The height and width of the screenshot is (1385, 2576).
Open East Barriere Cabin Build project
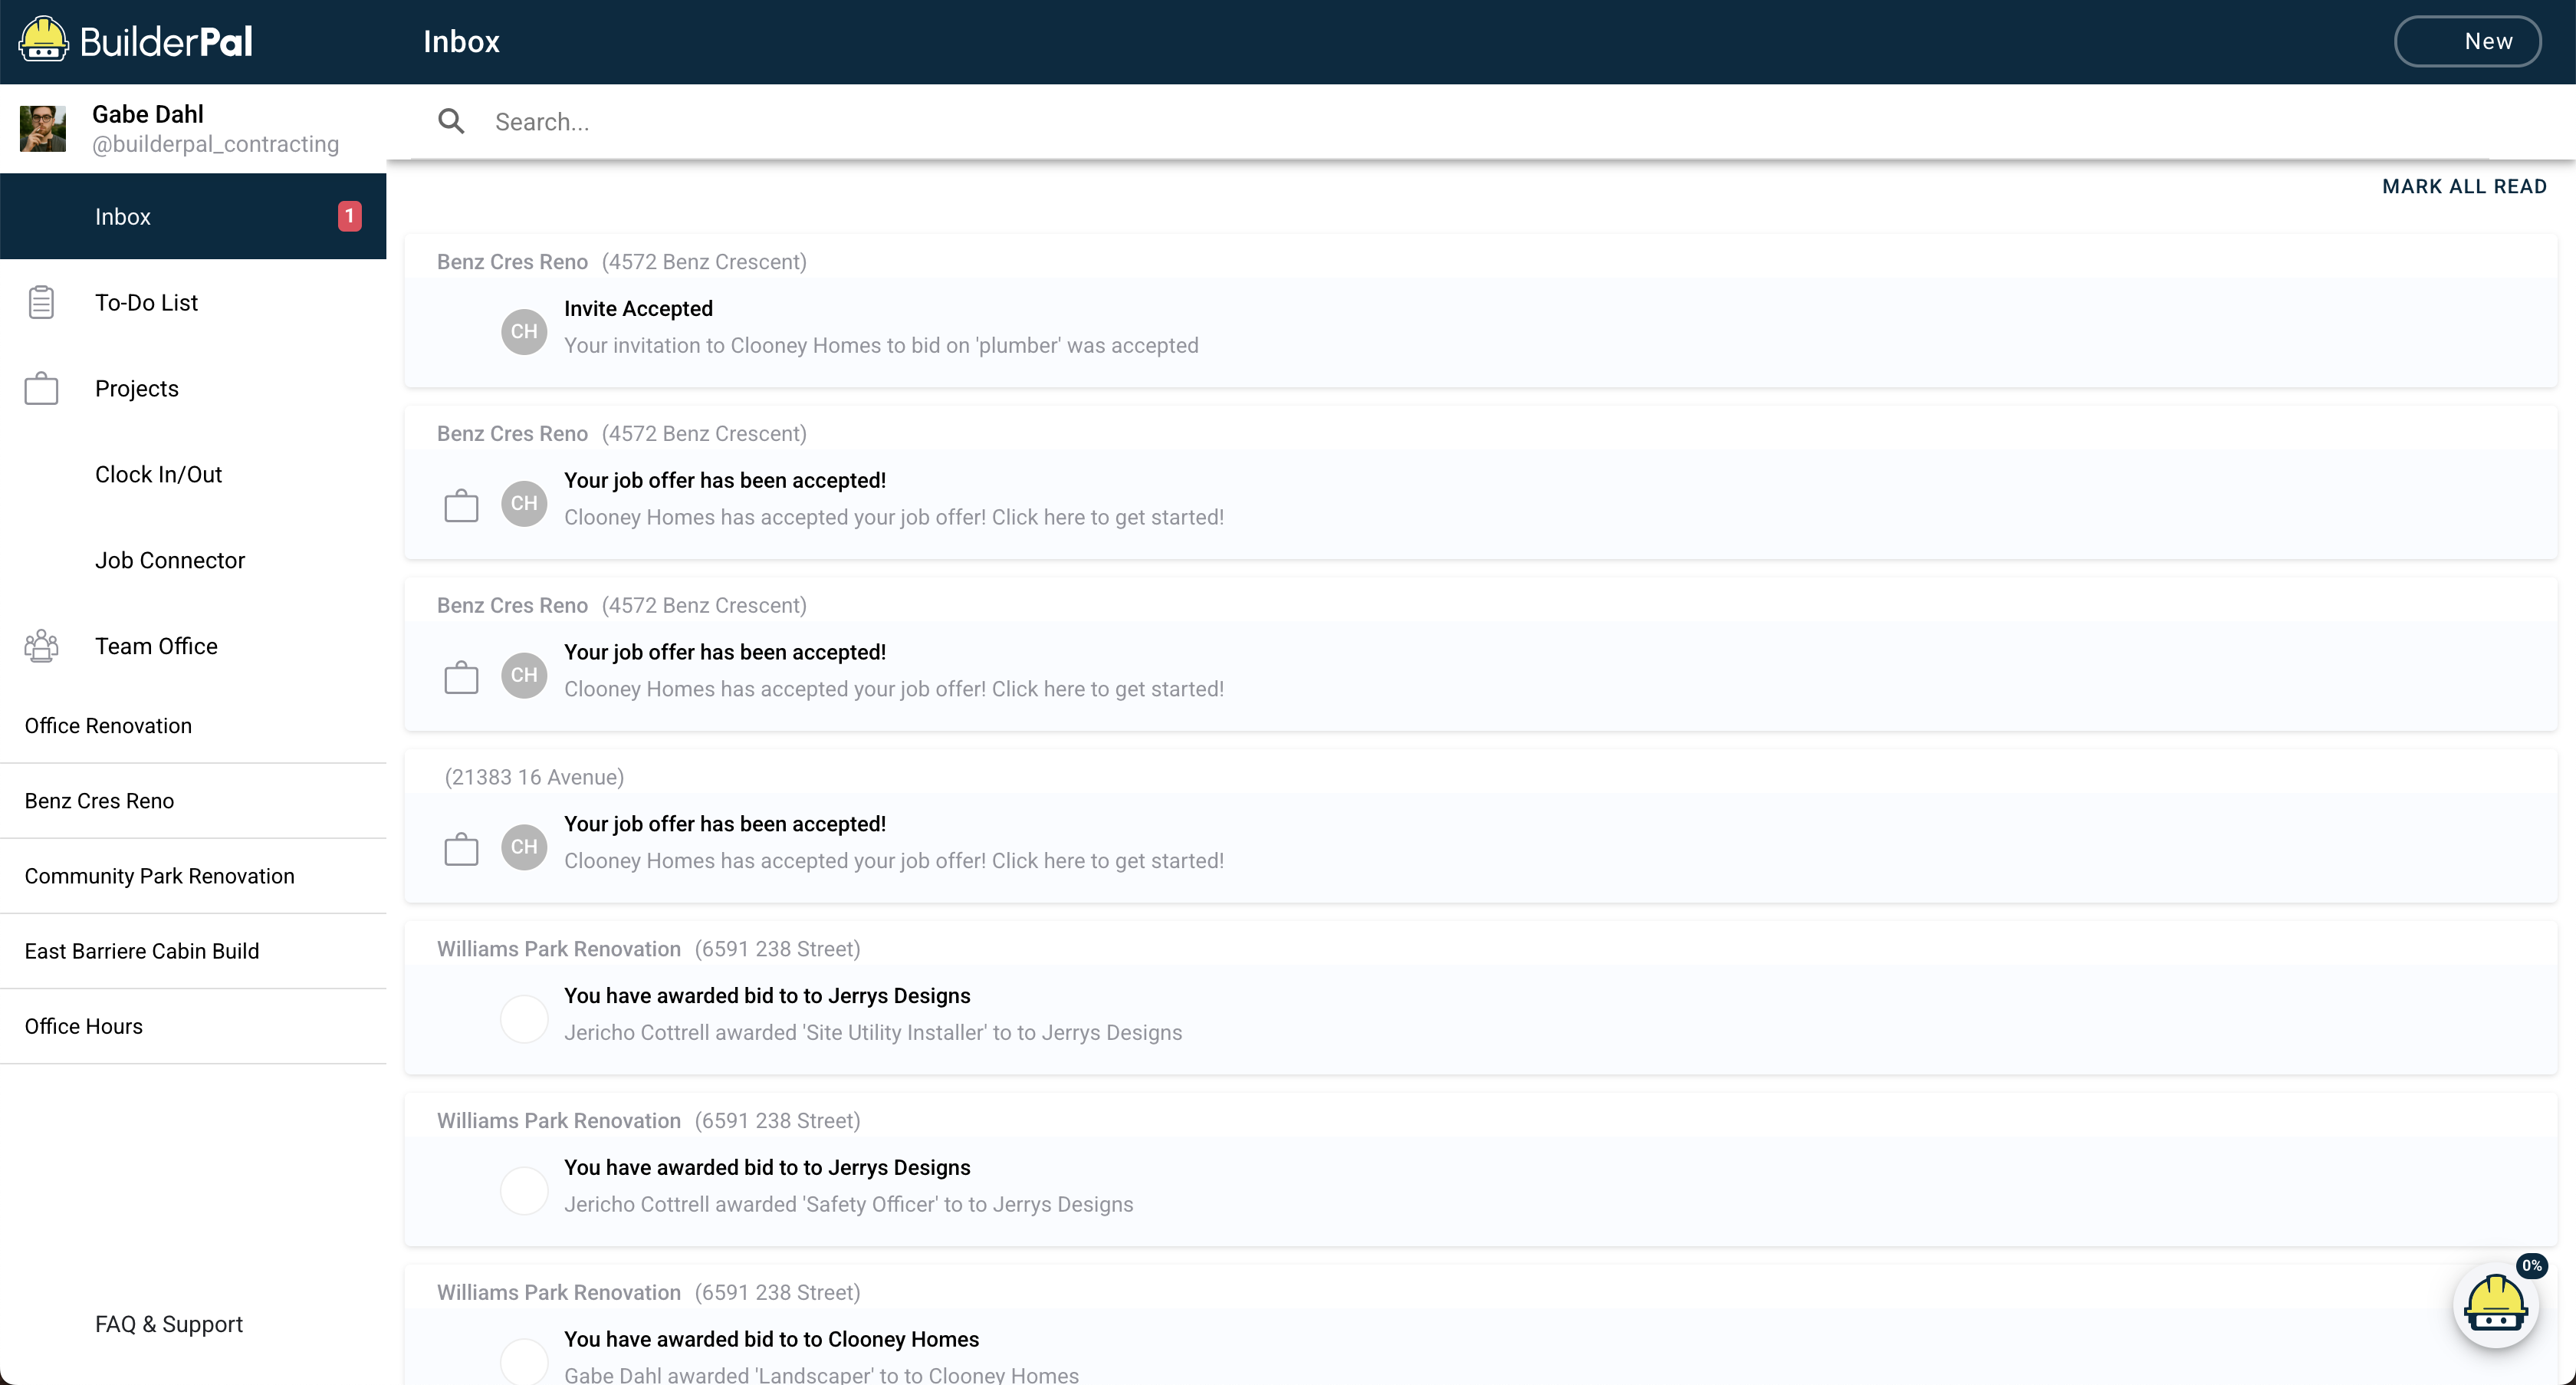[x=142, y=951]
